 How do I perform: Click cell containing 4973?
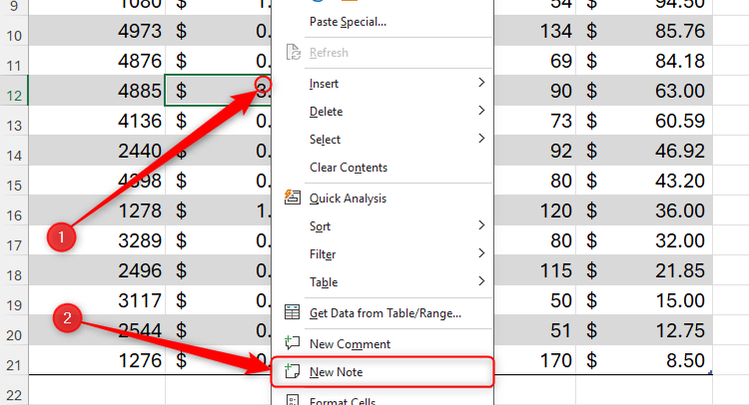click(97, 31)
